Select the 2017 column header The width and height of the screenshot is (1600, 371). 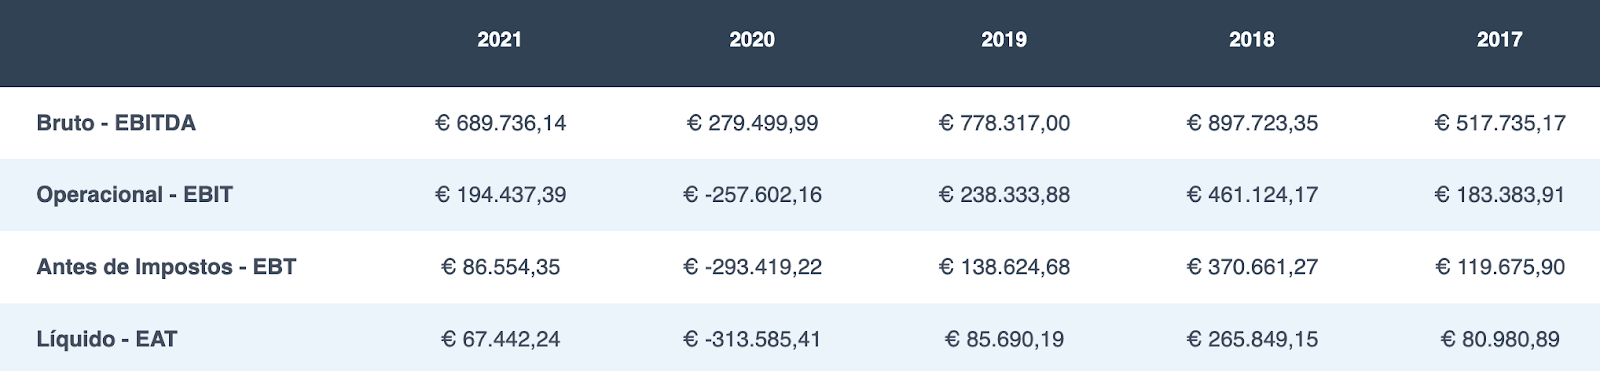(1500, 40)
